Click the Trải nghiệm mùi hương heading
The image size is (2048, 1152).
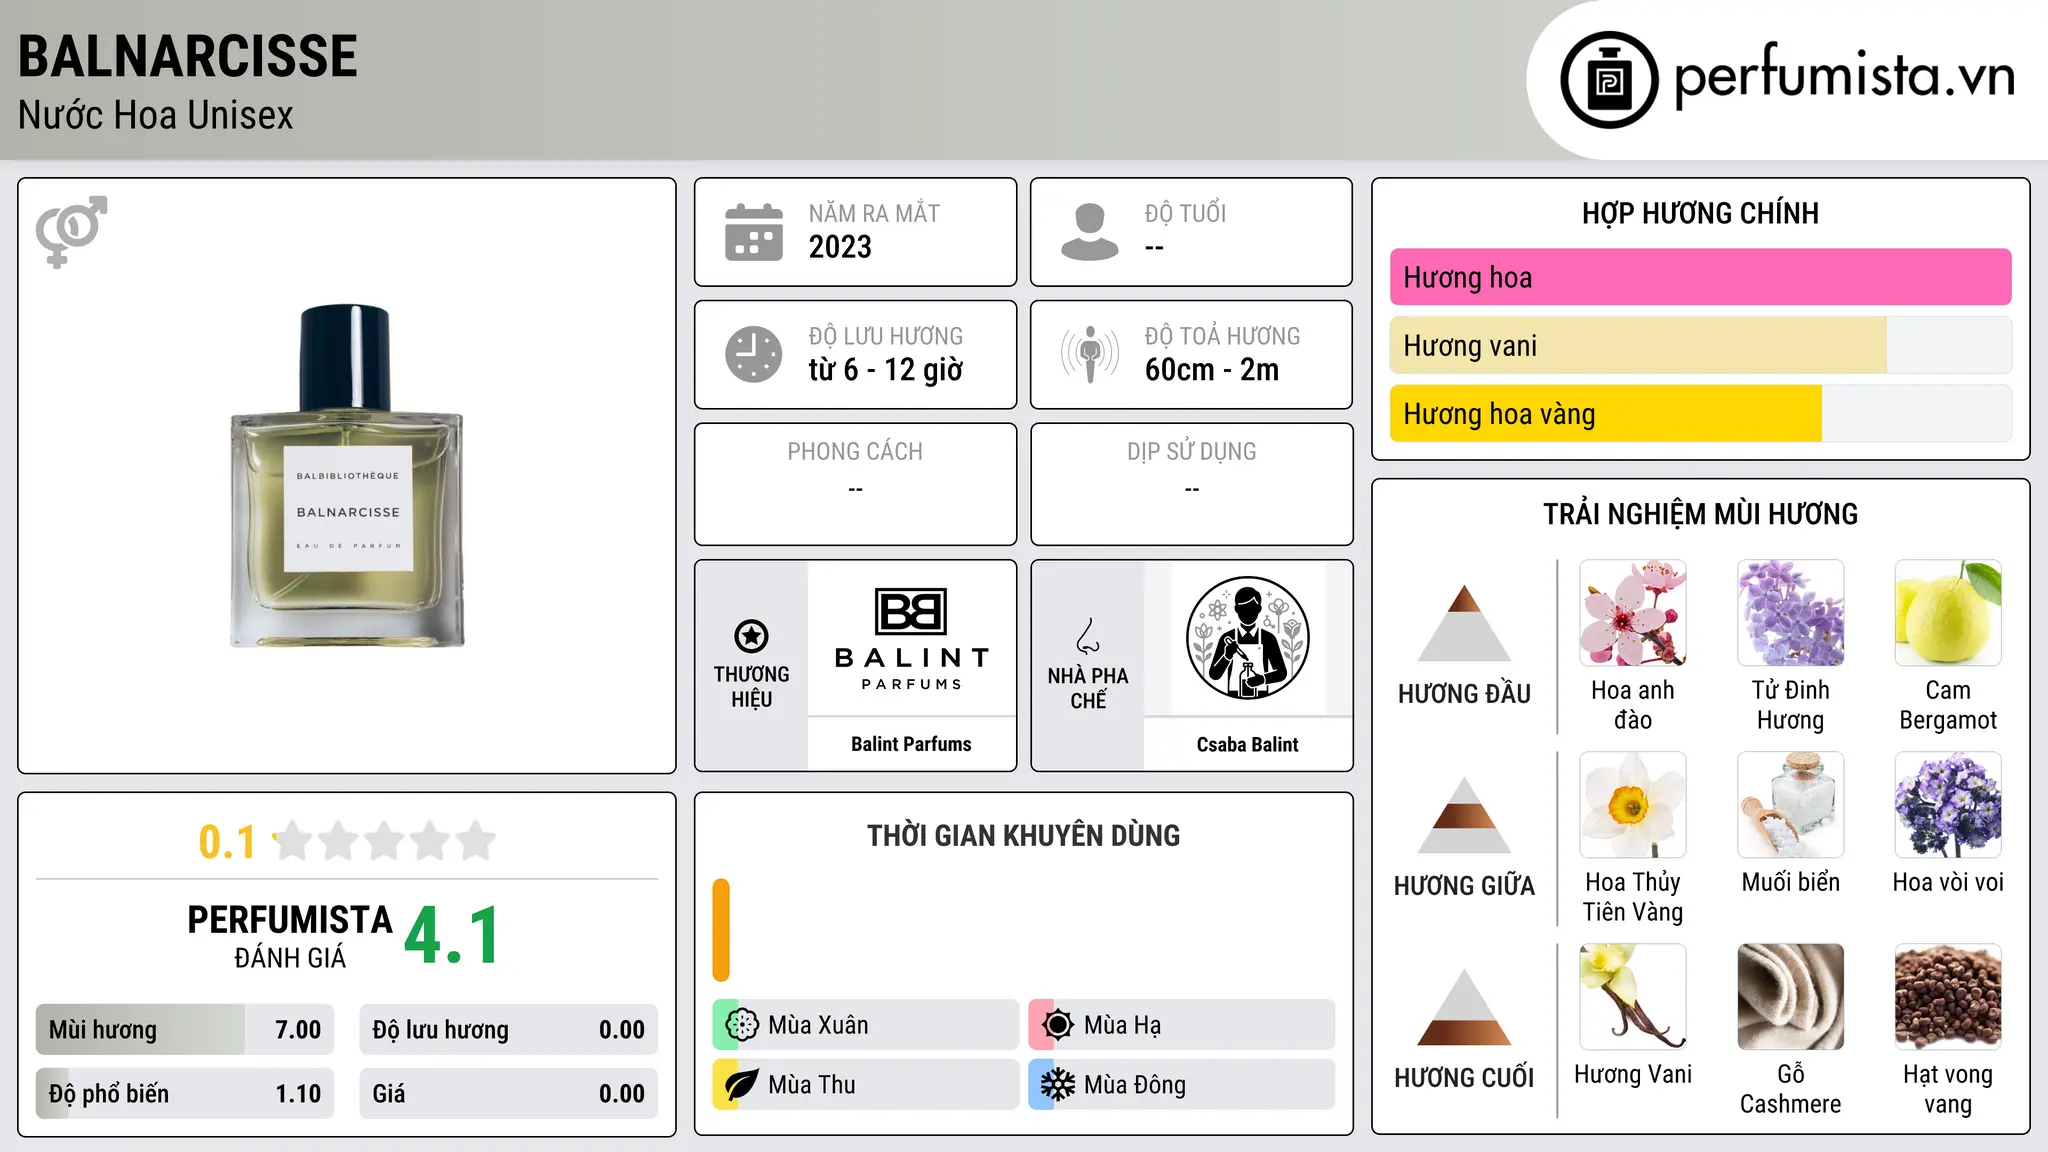(x=1700, y=514)
